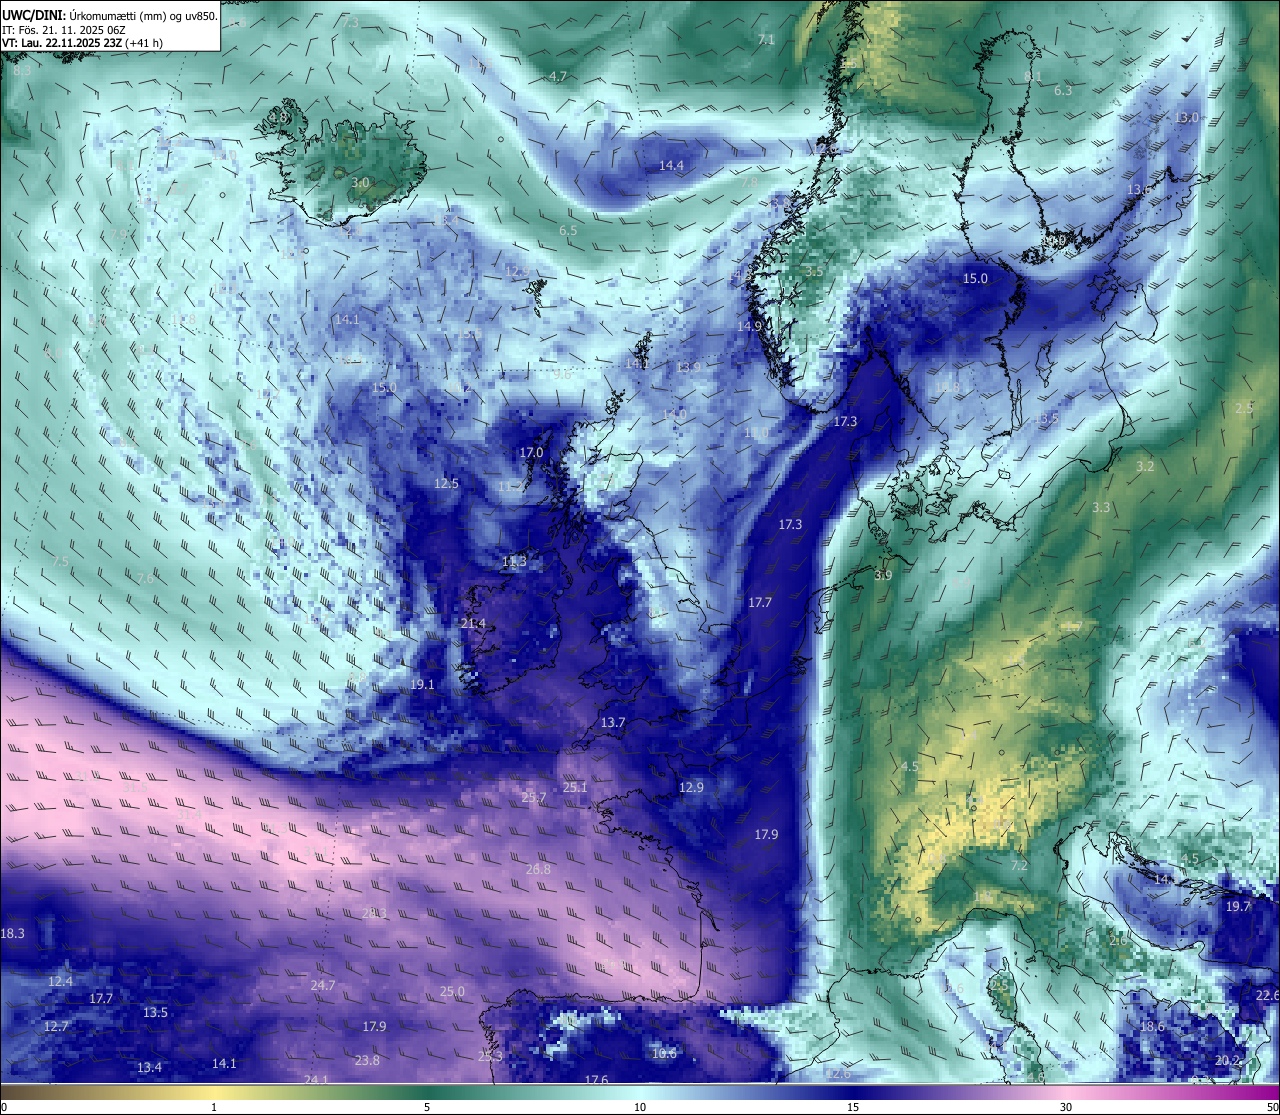Click the title text 'UWC/DINI: Úrkomumætti (mm) og uv850.'

[109, 15]
